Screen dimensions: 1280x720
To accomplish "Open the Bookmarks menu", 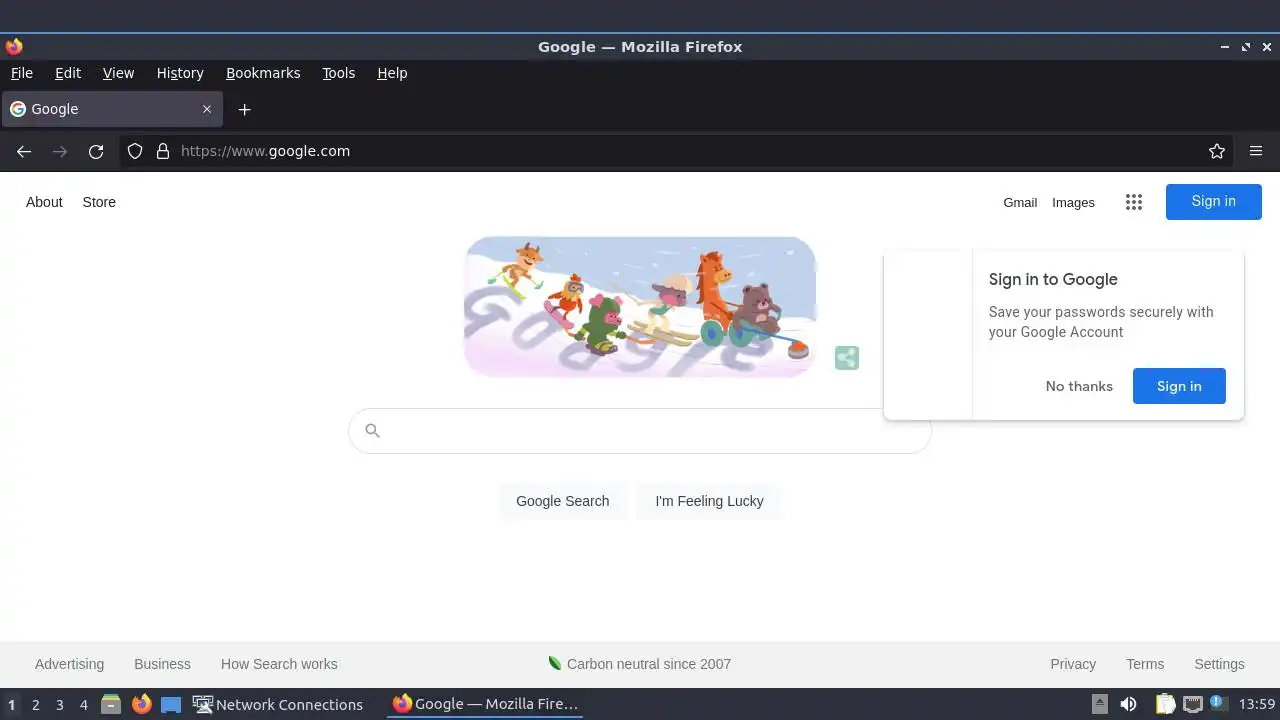I will (263, 73).
